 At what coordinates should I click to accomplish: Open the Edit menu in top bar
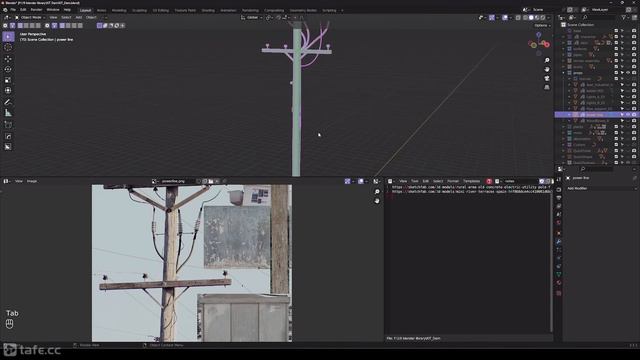click(23, 10)
